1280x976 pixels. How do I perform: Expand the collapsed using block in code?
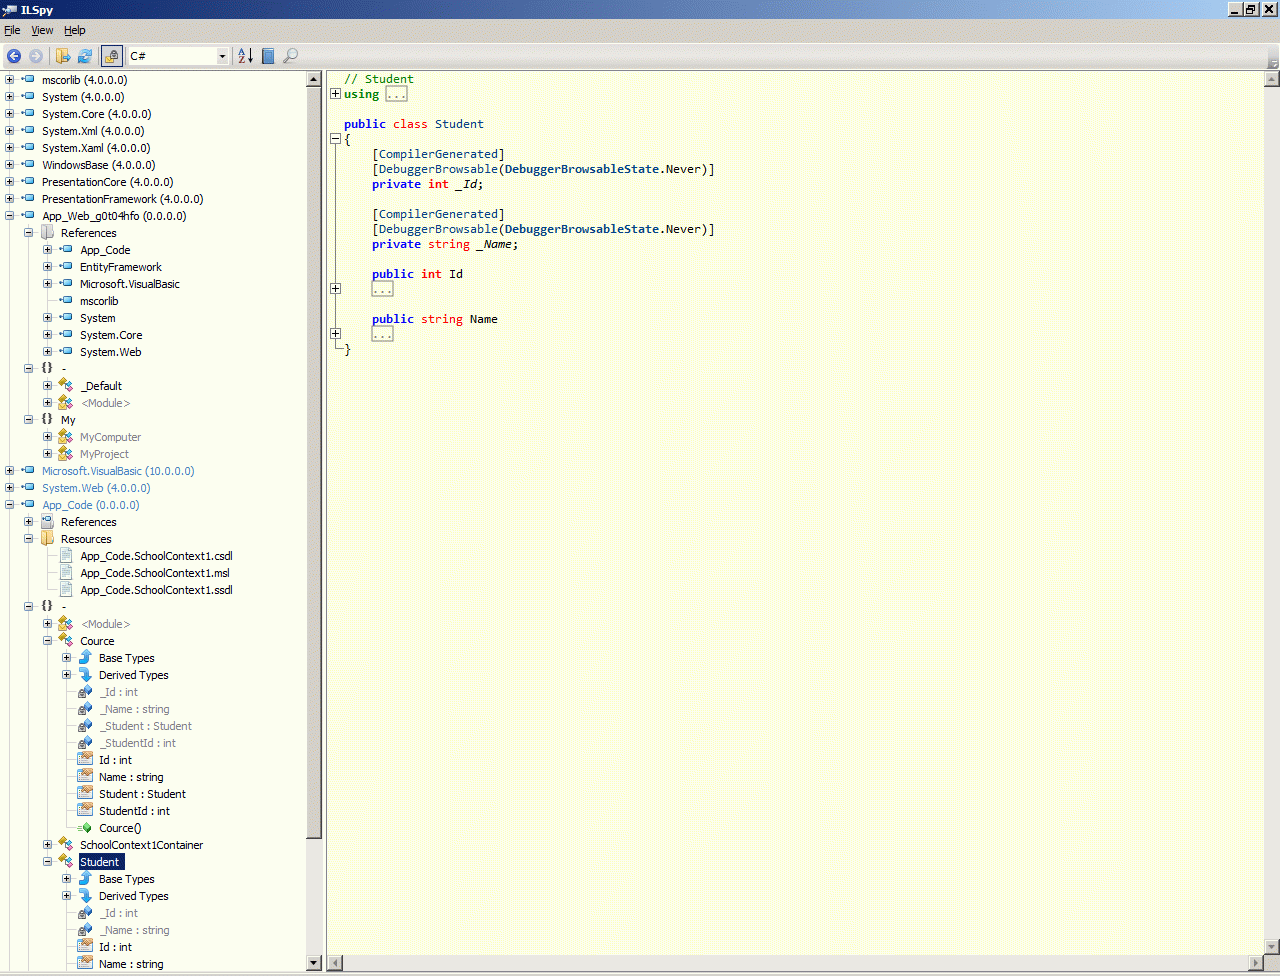pos(335,94)
